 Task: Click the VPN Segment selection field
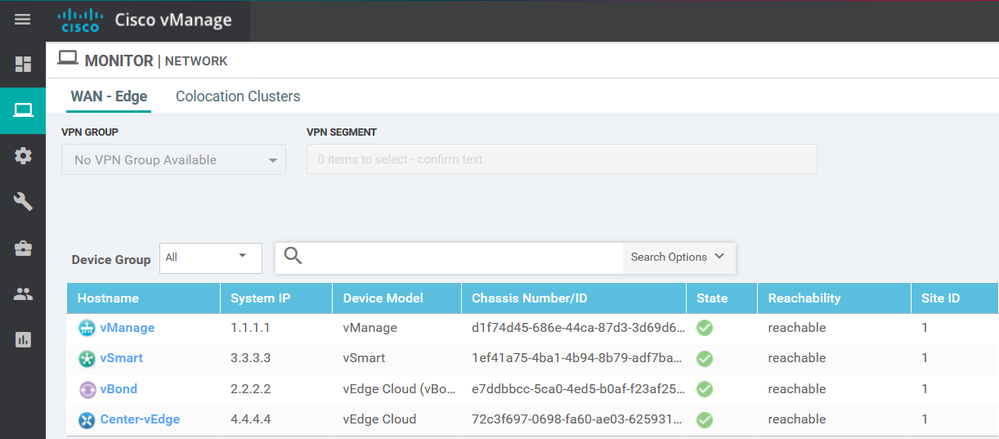coord(561,159)
